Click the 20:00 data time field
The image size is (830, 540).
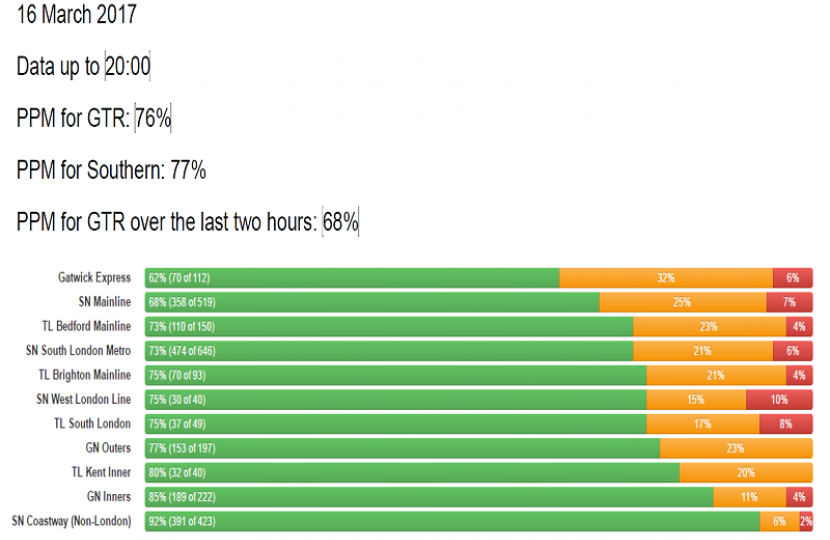tap(127, 67)
